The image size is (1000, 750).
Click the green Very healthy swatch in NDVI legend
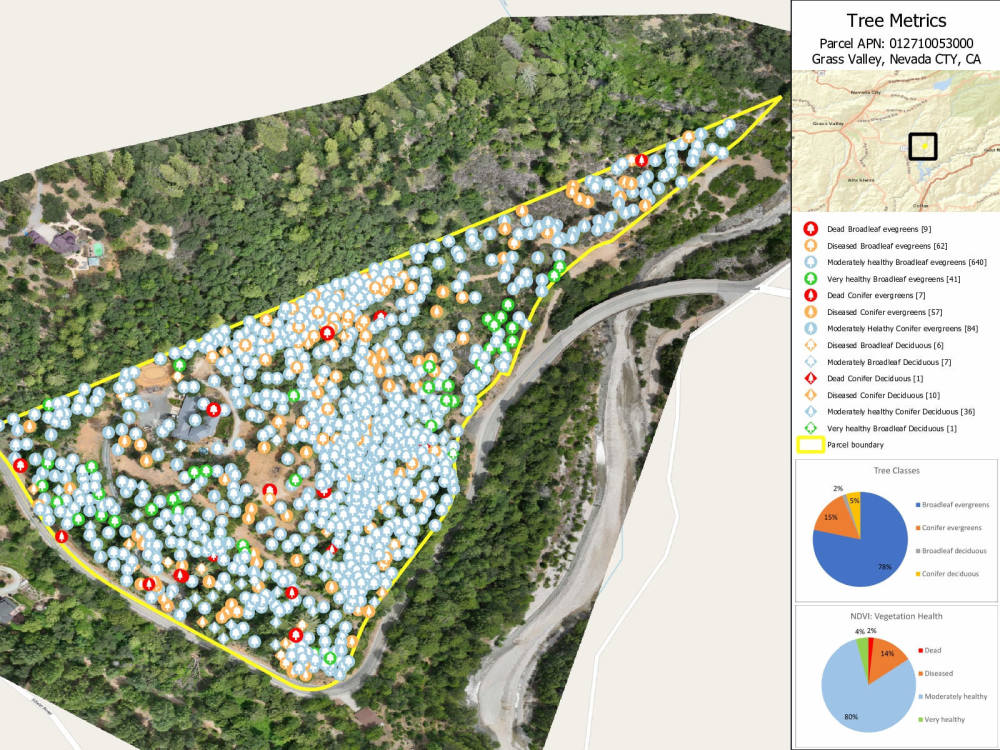920,719
